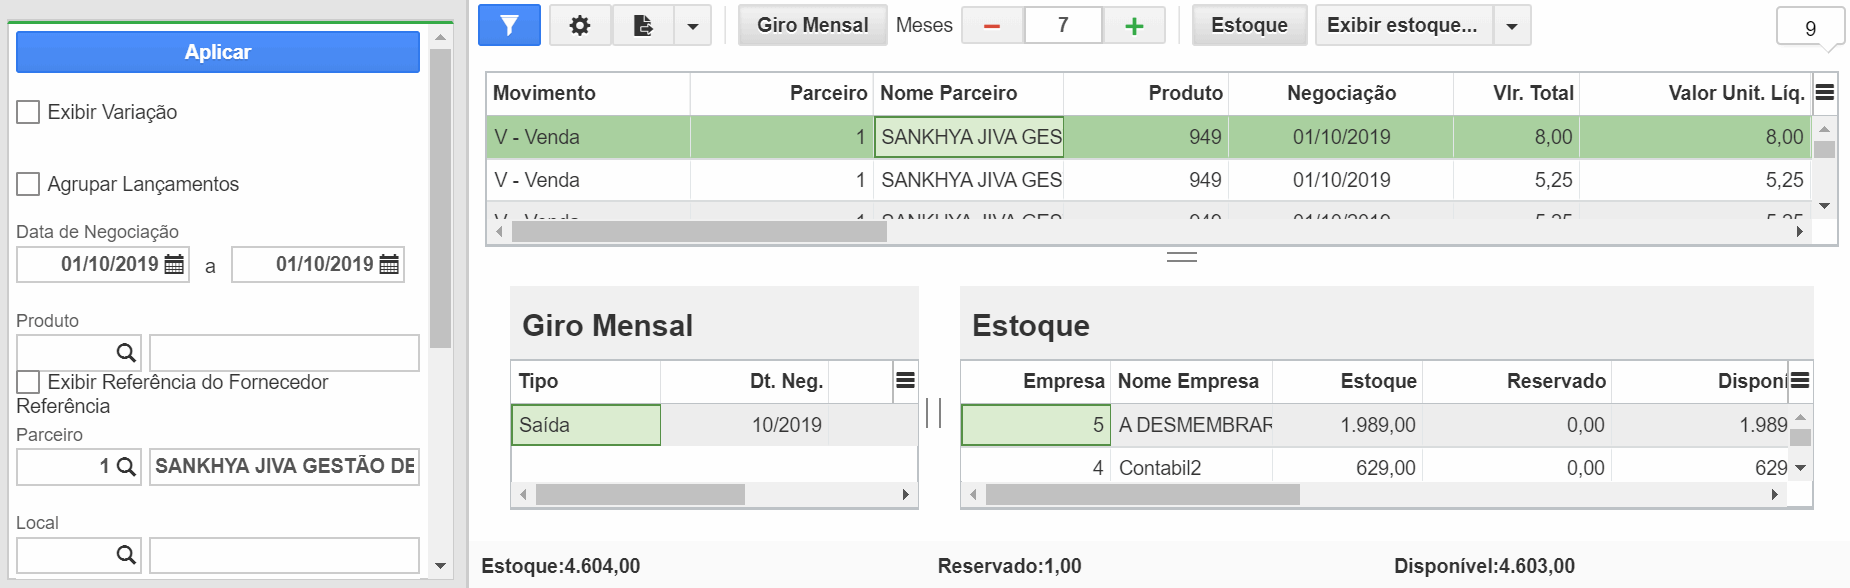Open column menu of Giro Mensal grid
This screenshot has height=588, width=1850.
(905, 380)
